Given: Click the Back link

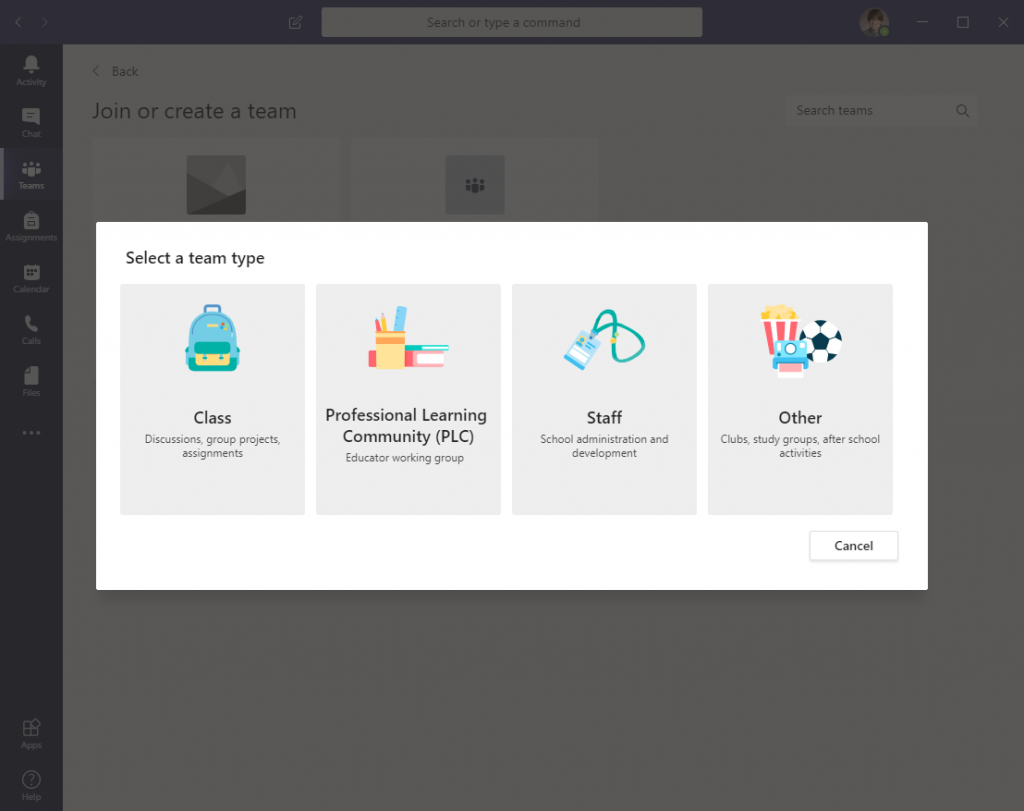Looking at the screenshot, I should (116, 71).
